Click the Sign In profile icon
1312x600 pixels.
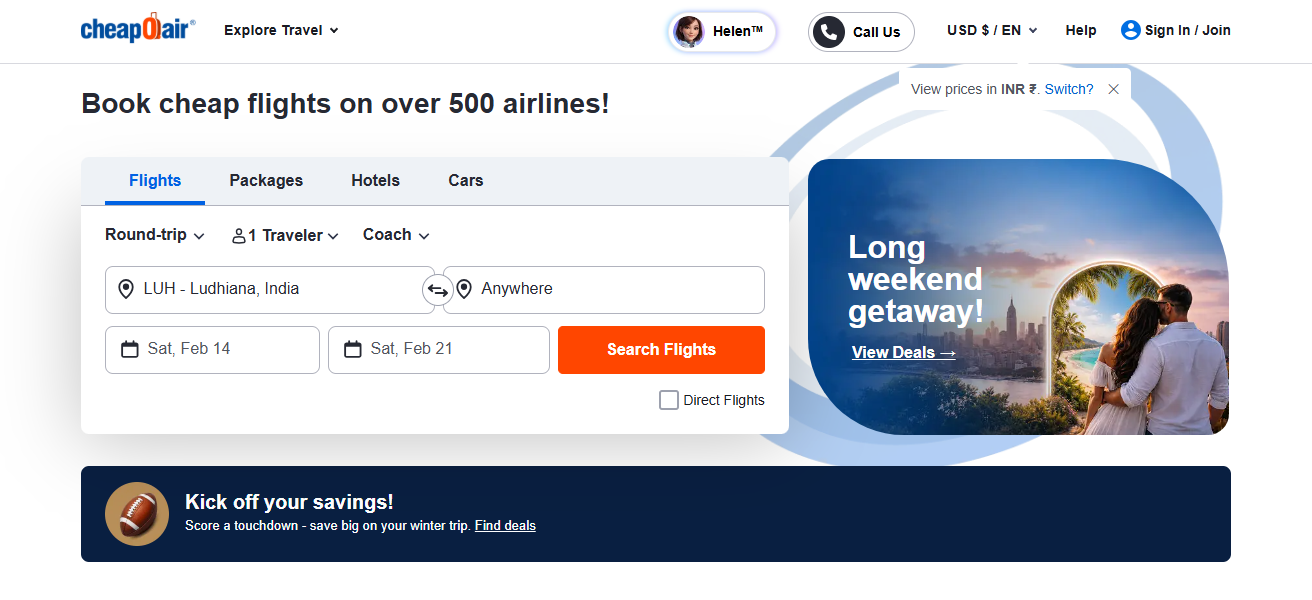tap(1130, 30)
